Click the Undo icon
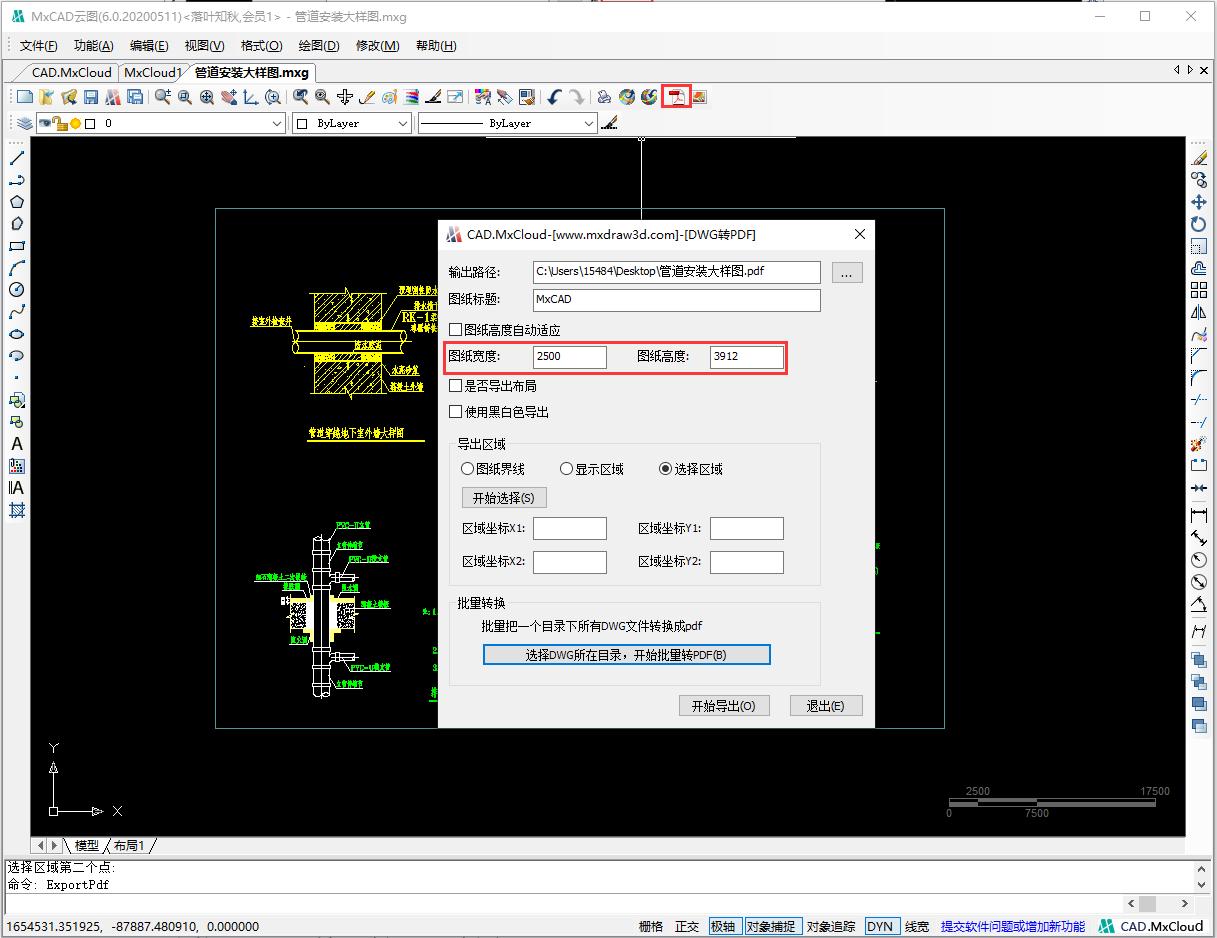 tap(553, 96)
